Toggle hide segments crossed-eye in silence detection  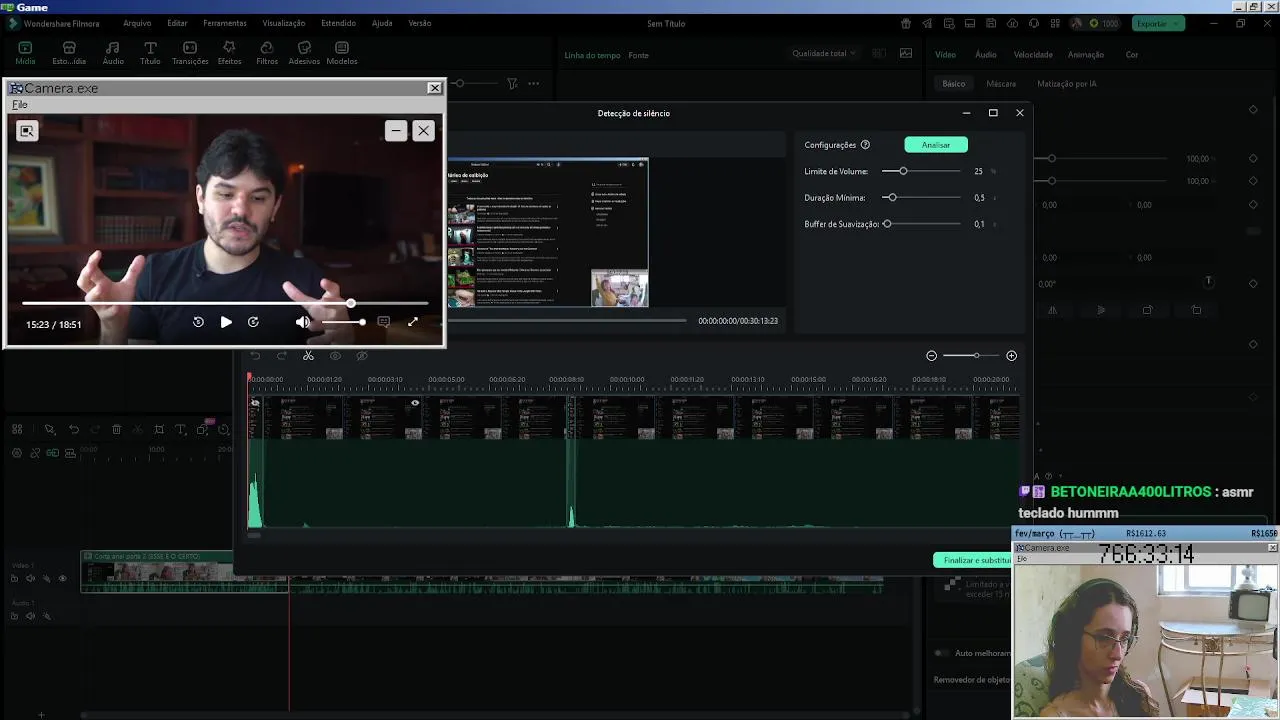pyautogui.click(x=362, y=356)
